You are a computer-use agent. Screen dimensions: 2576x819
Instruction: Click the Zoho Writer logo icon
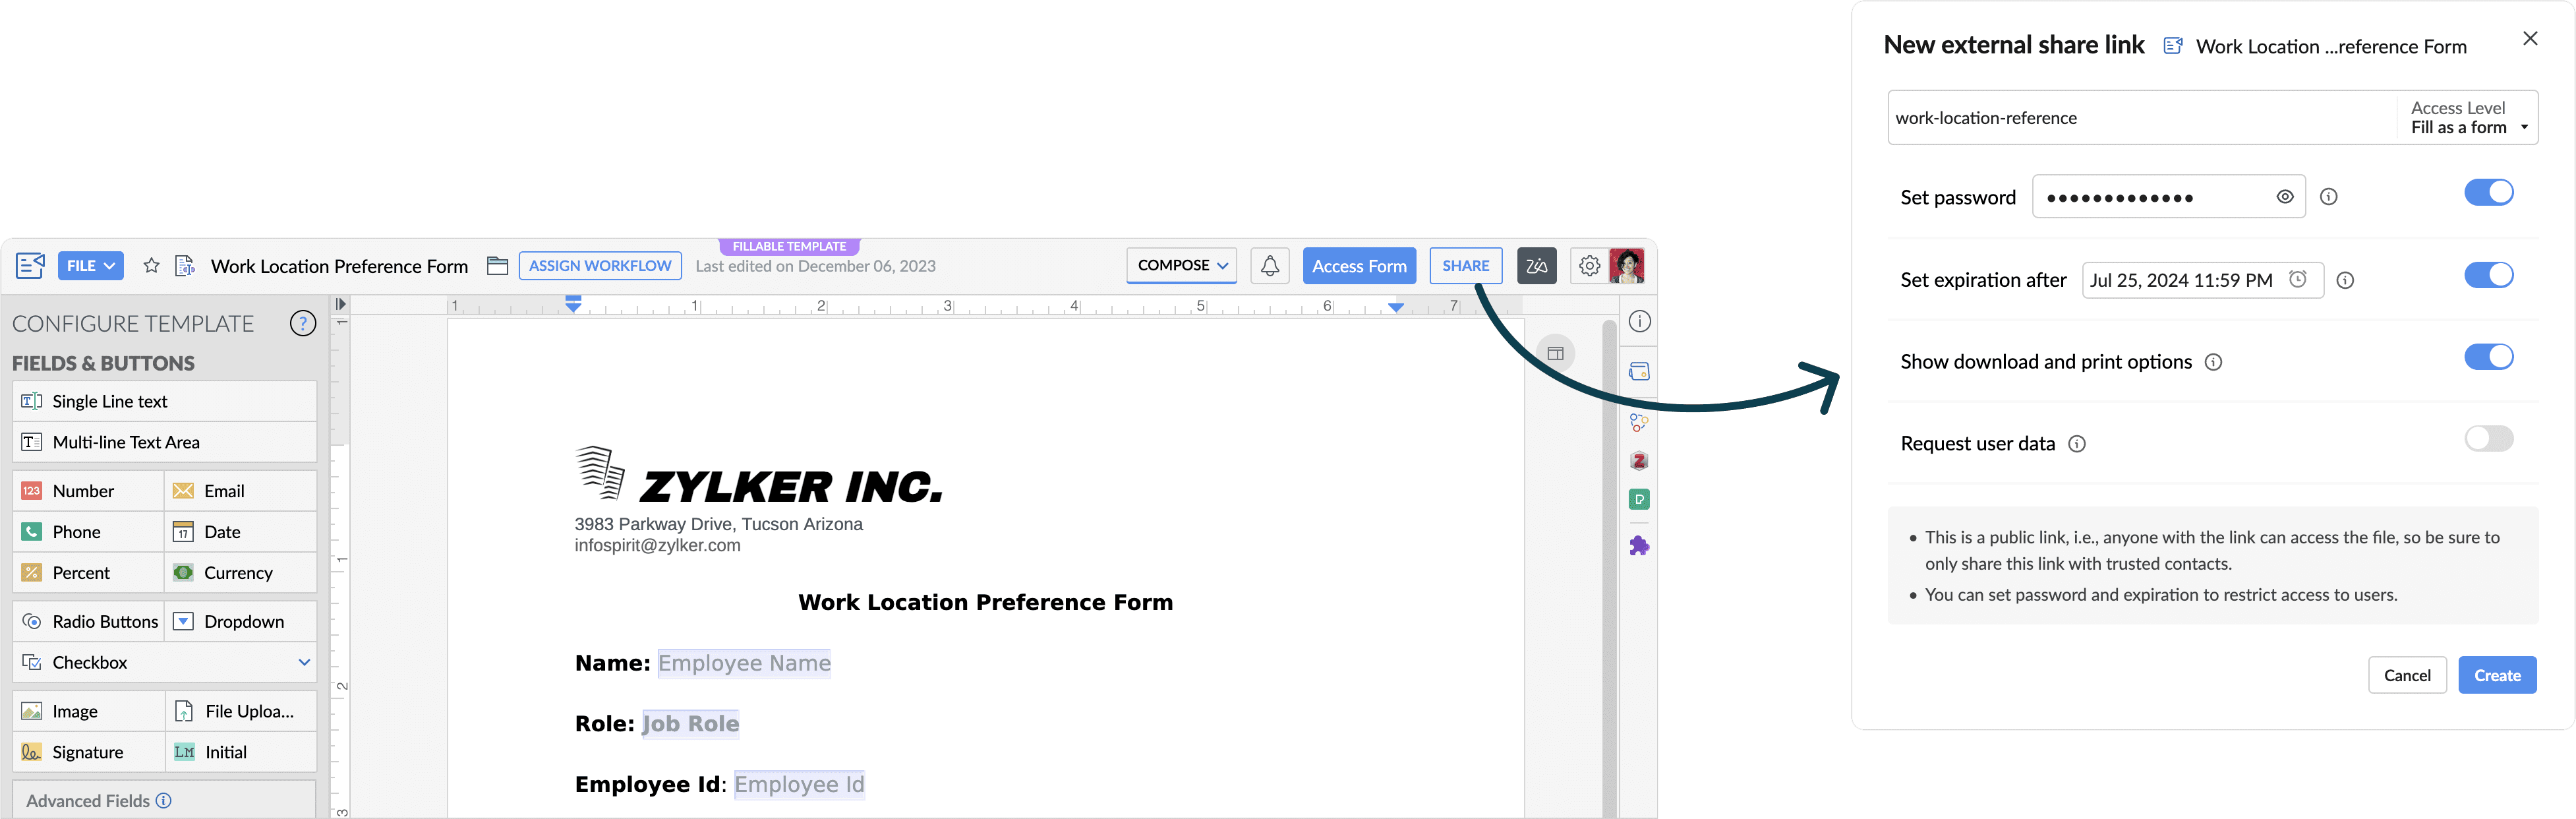(x=30, y=265)
